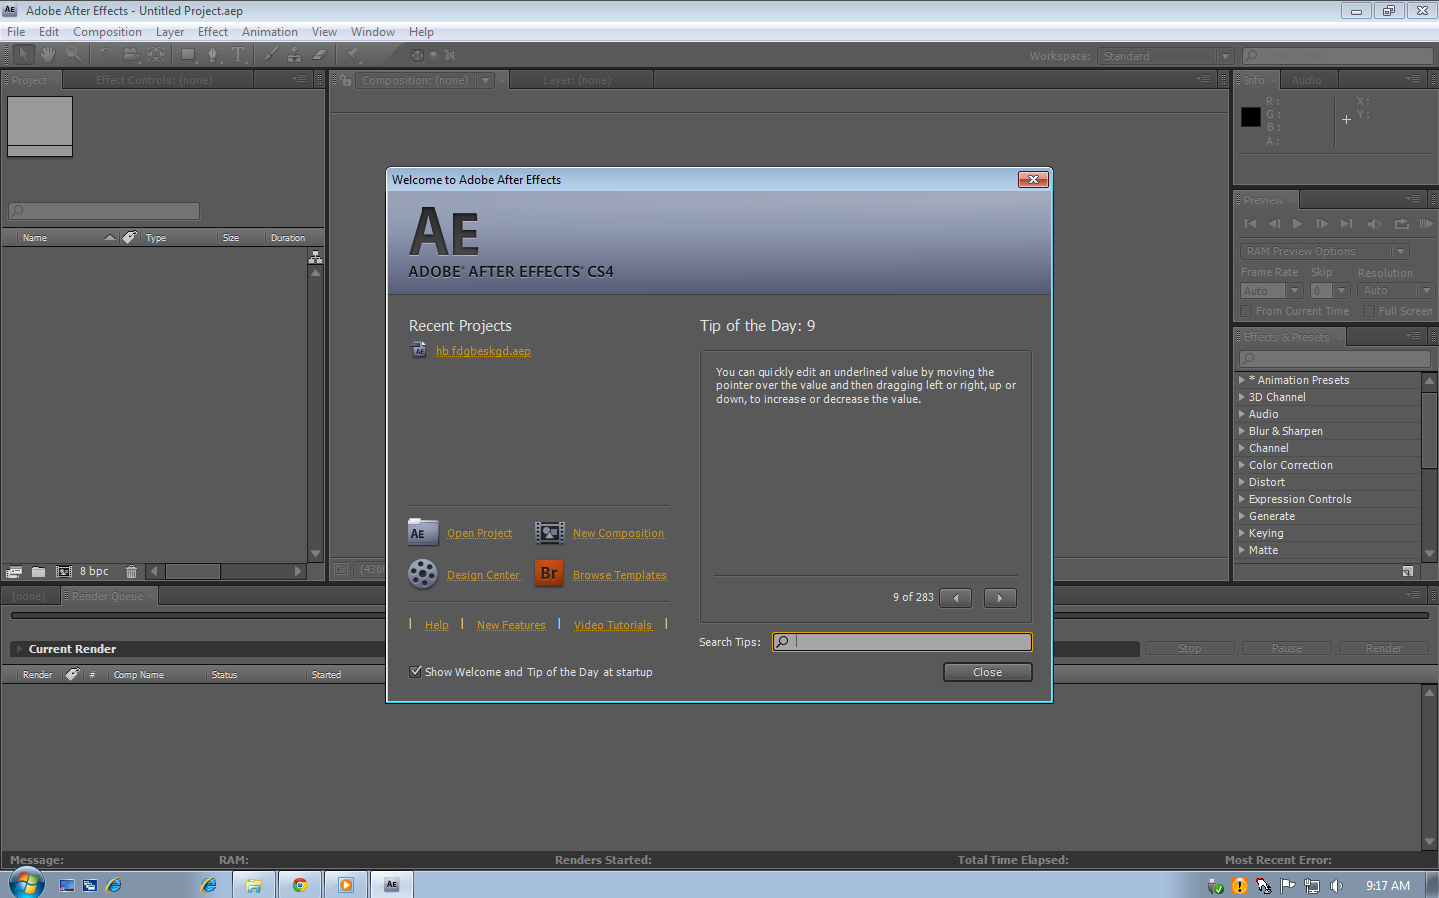Select the Selection arrow tool
1439x898 pixels.
pos(24,55)
